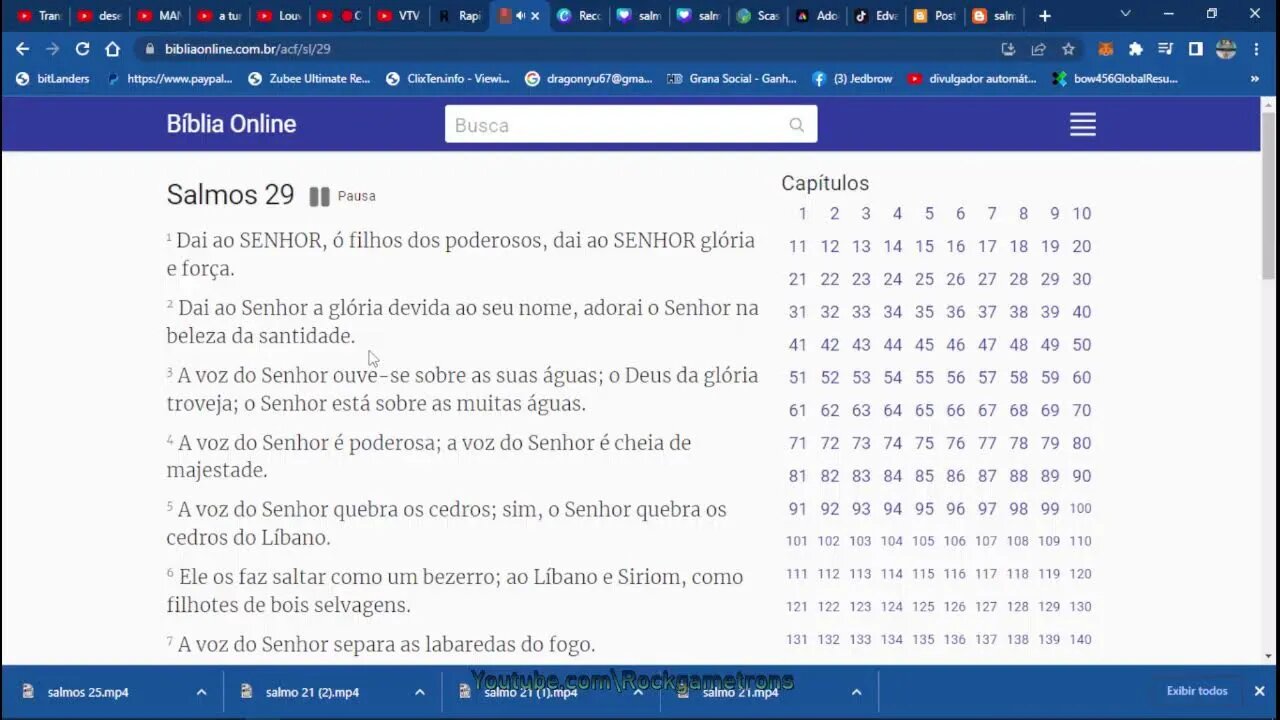The width and height of the screenshot is (1280, 720).
Task: Go forward with browser forward arrow
Action: coord(52,49)
